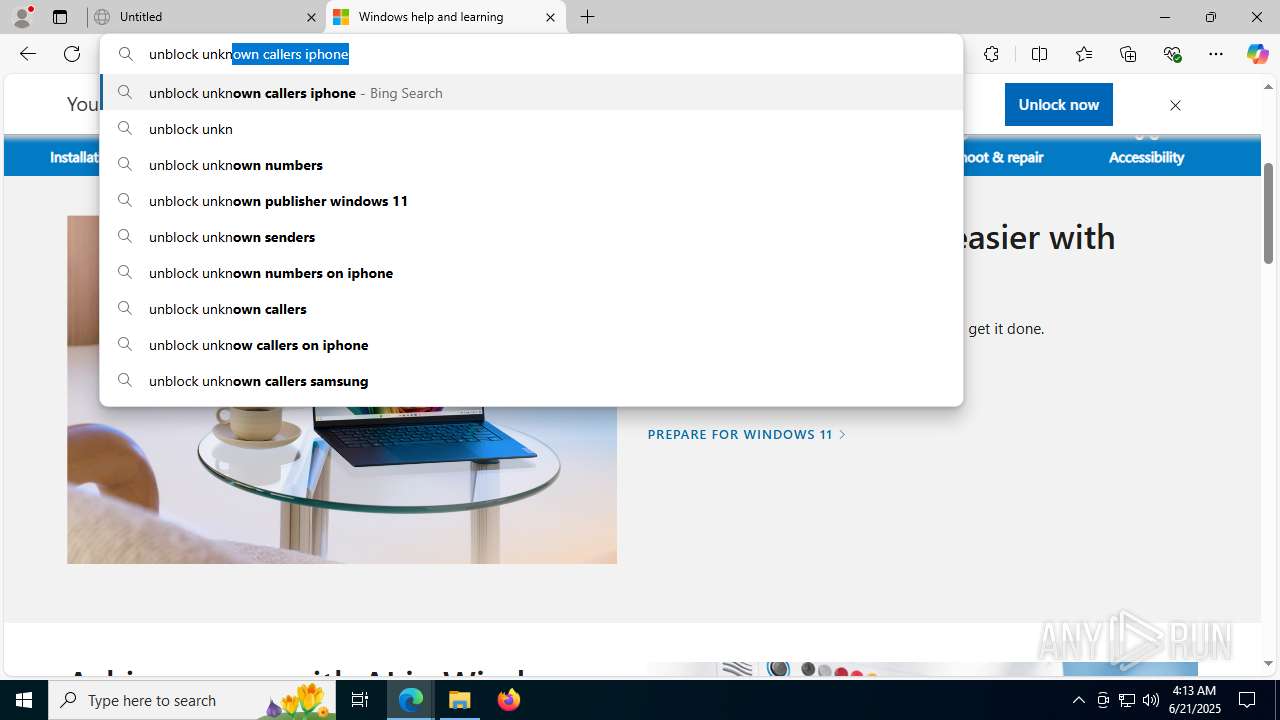Select 'unblock unknown numbers' suggestion
The image size is (1280, 720).
pos(531,165)
